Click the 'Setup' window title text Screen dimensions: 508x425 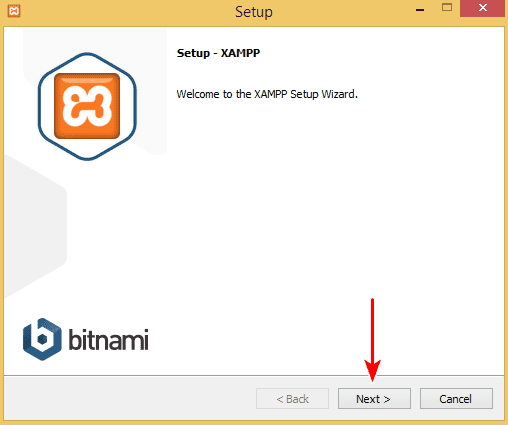[x=254, y=12]
